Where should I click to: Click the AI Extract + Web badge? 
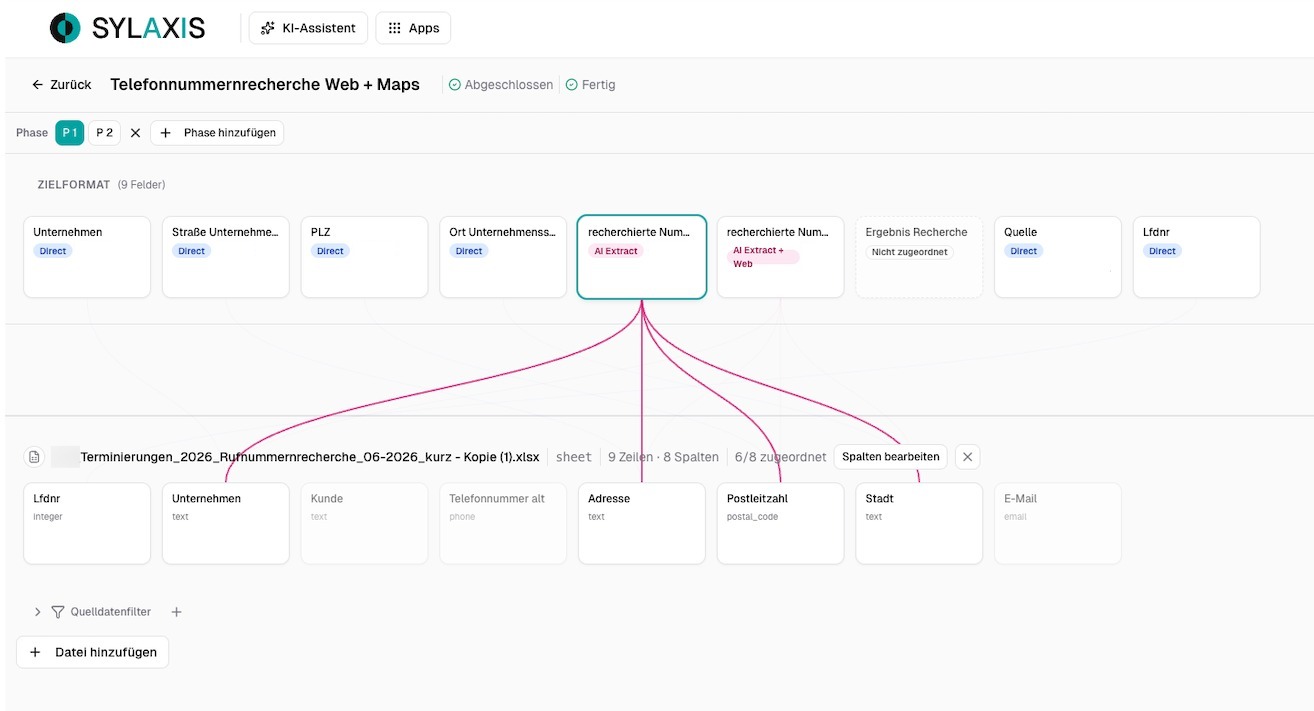[x=763, y=257]
